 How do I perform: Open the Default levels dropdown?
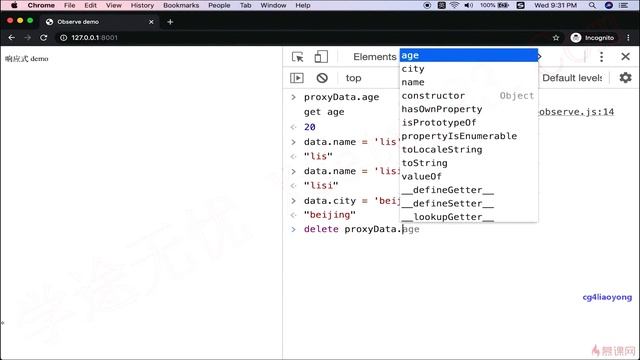(572, 78)
